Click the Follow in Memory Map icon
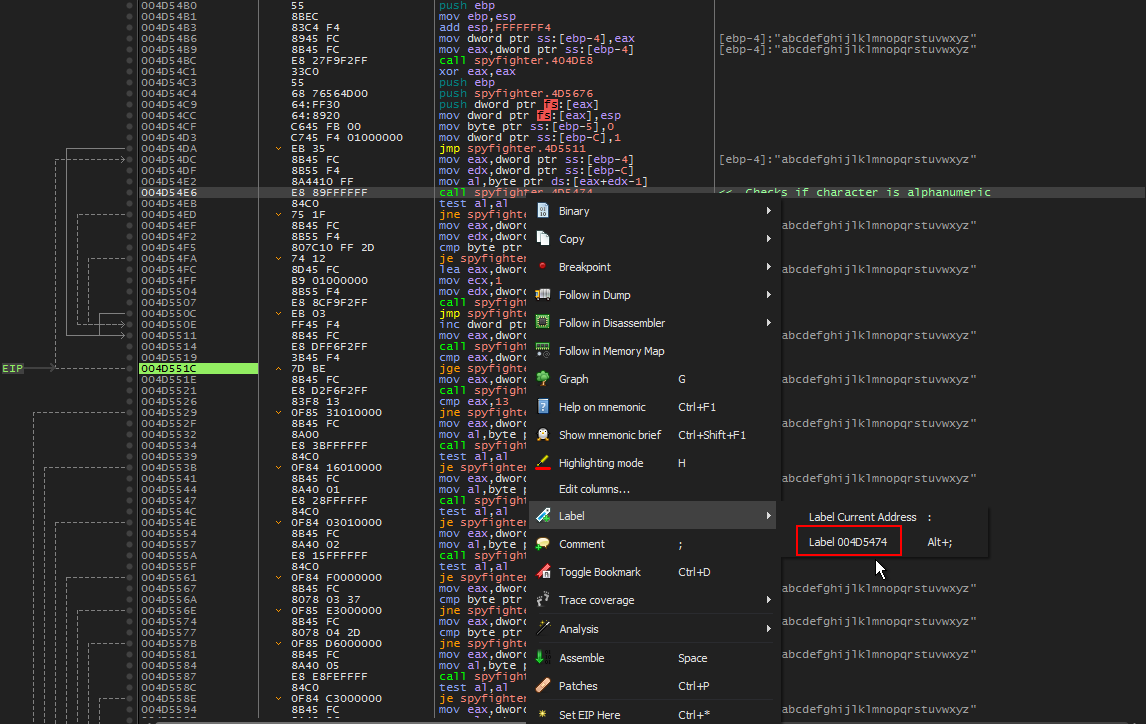This screenshot has height=724, width=1146. point(542,351)
